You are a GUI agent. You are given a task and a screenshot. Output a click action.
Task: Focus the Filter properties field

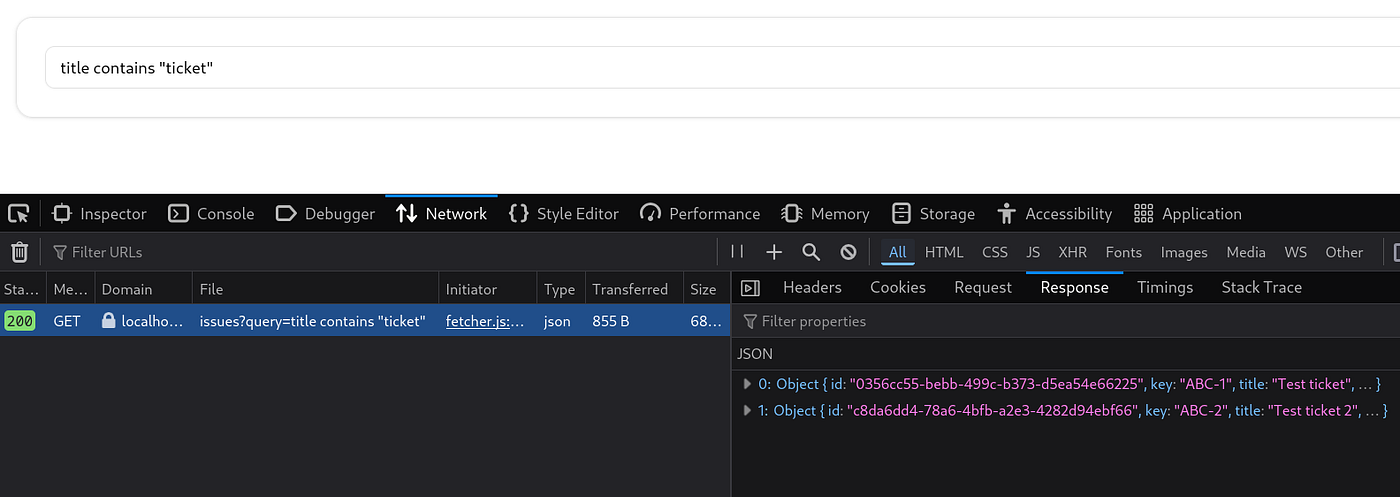(1068, 321)
